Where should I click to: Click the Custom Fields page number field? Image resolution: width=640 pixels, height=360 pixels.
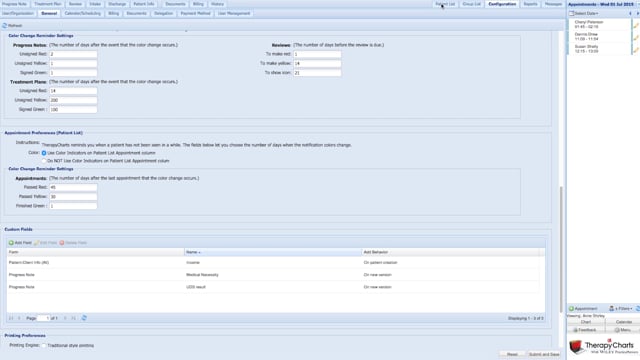tap(44, 318)
